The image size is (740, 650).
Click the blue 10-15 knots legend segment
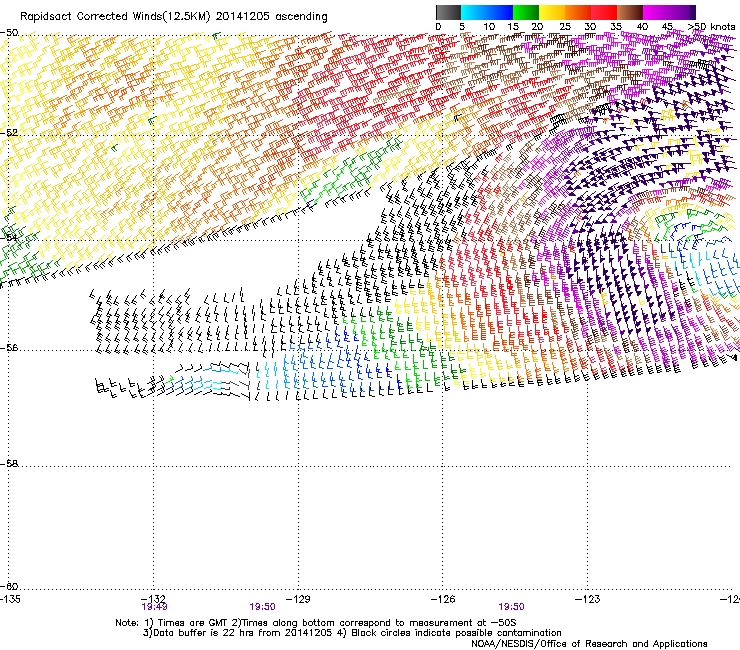[500, 12]
